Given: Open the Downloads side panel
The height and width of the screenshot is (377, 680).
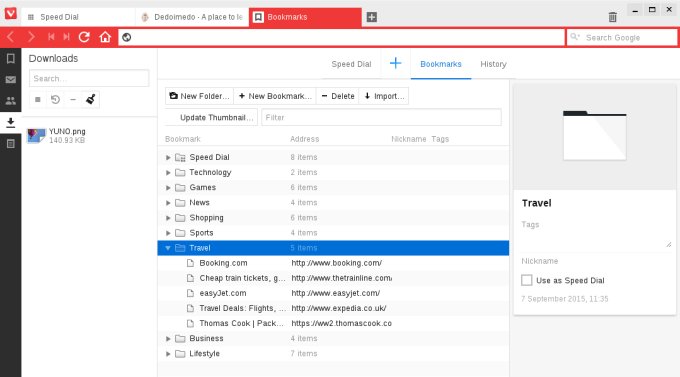Looking at the screenshot, I should coord(10,122).
